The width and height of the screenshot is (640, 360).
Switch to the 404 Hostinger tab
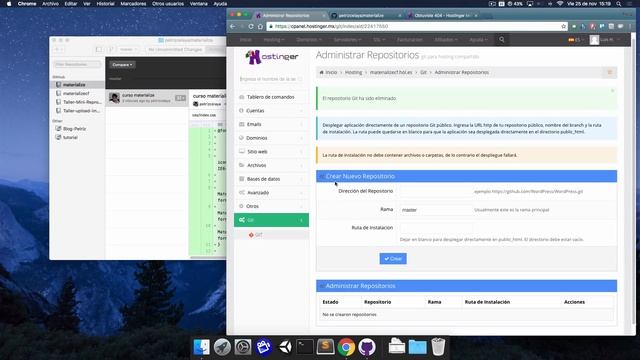click(x=441, y=15)
